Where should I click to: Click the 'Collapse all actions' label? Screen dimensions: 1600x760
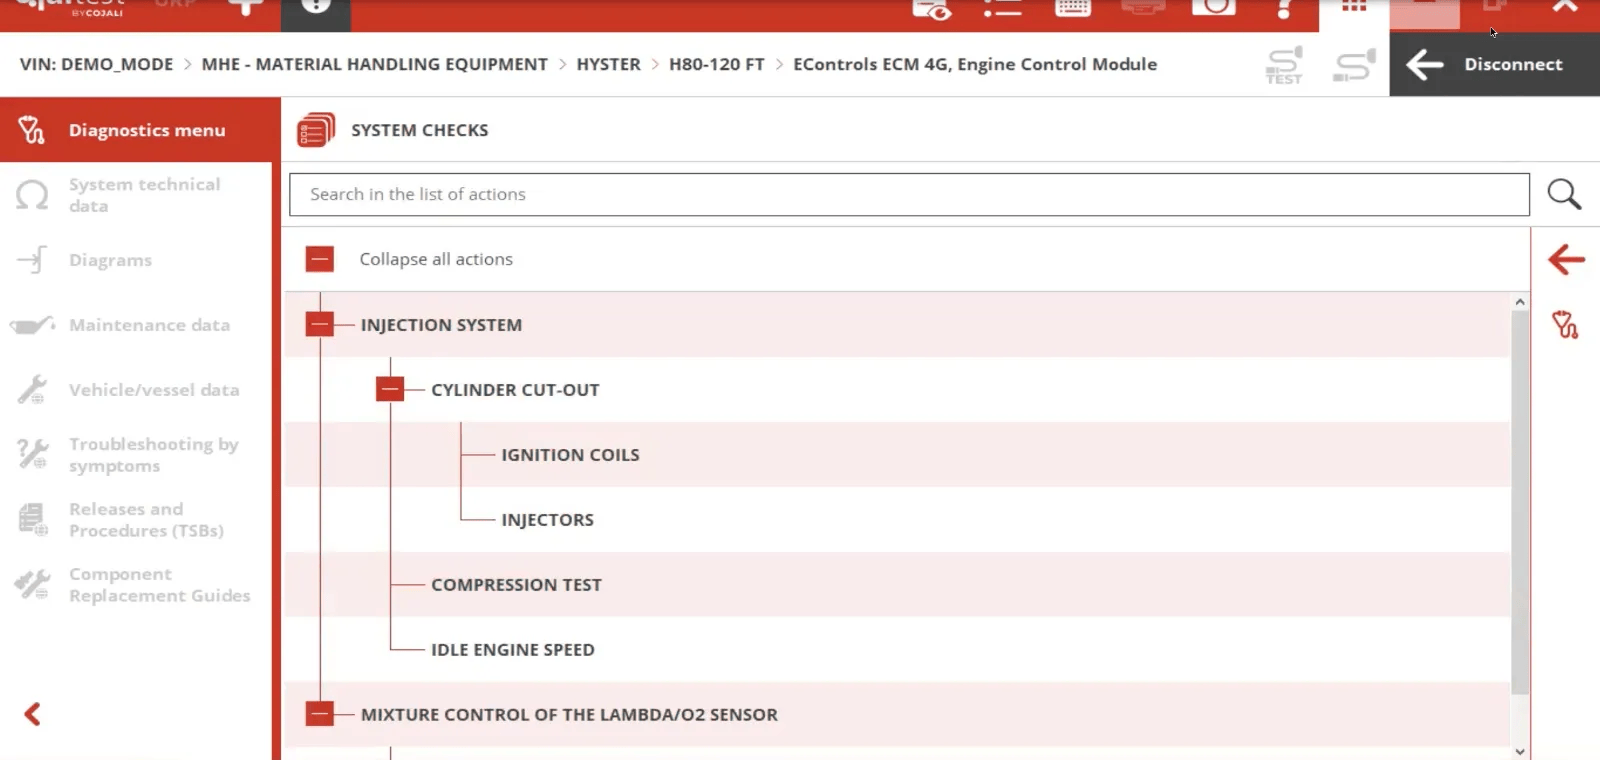coord(436,259)
